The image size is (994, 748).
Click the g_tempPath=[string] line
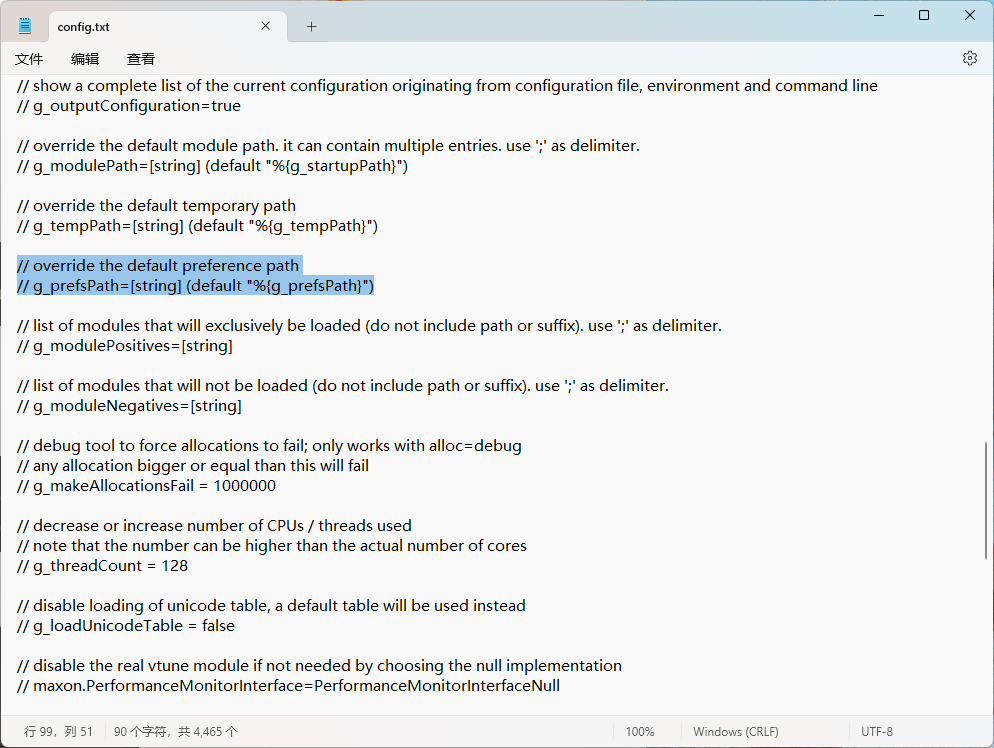click(x=197, y=226)
